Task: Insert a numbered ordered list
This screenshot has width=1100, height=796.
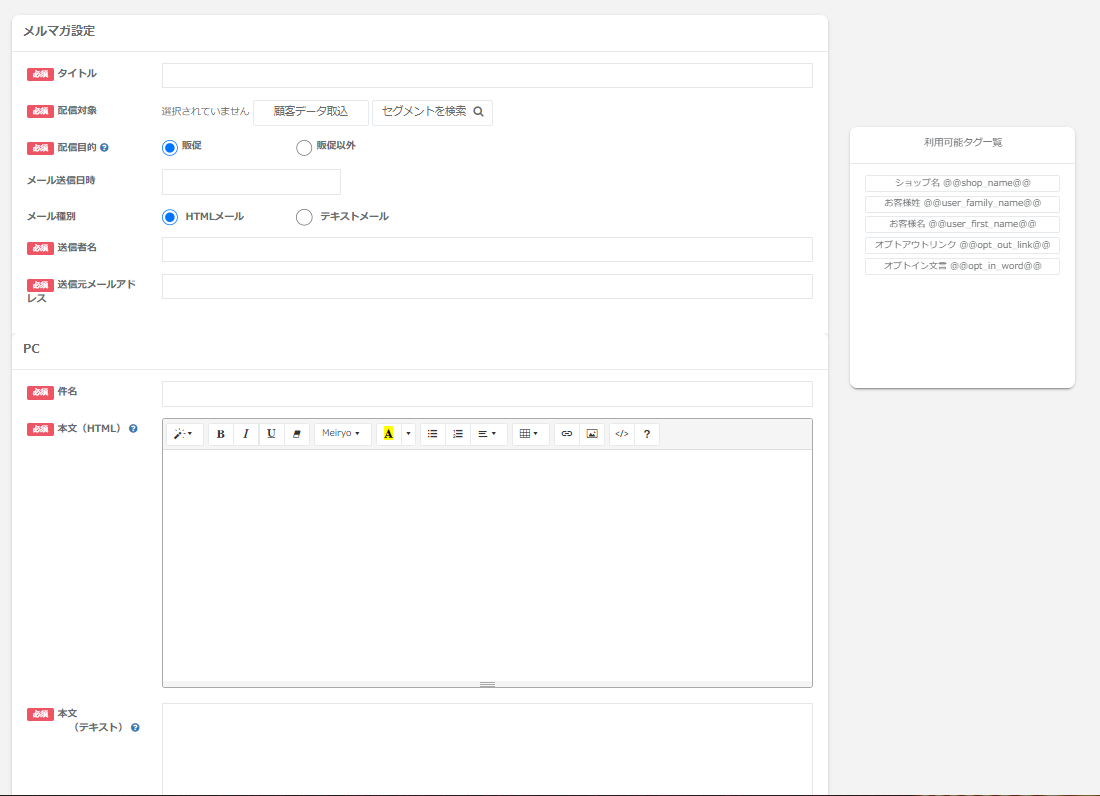Action: [x=458, y=434]
